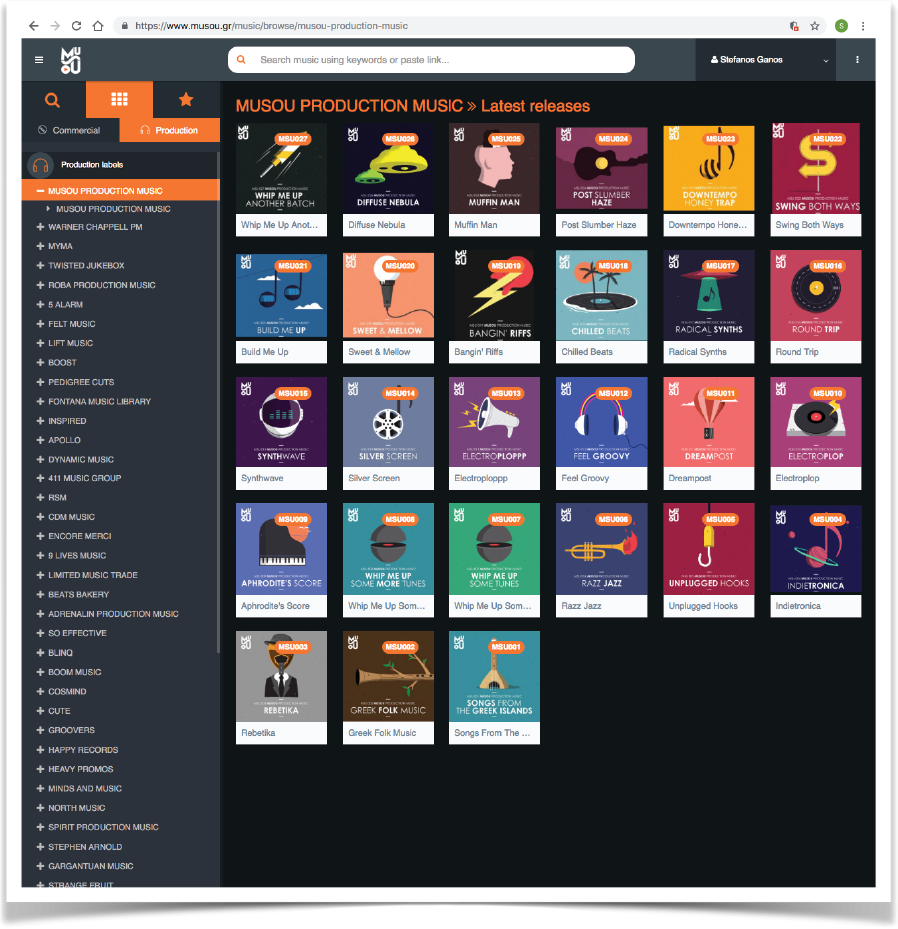Reload the page with browser refresh
Viewport: 898px width, 929px height.
pyautogui.click(x=76, y=26)
